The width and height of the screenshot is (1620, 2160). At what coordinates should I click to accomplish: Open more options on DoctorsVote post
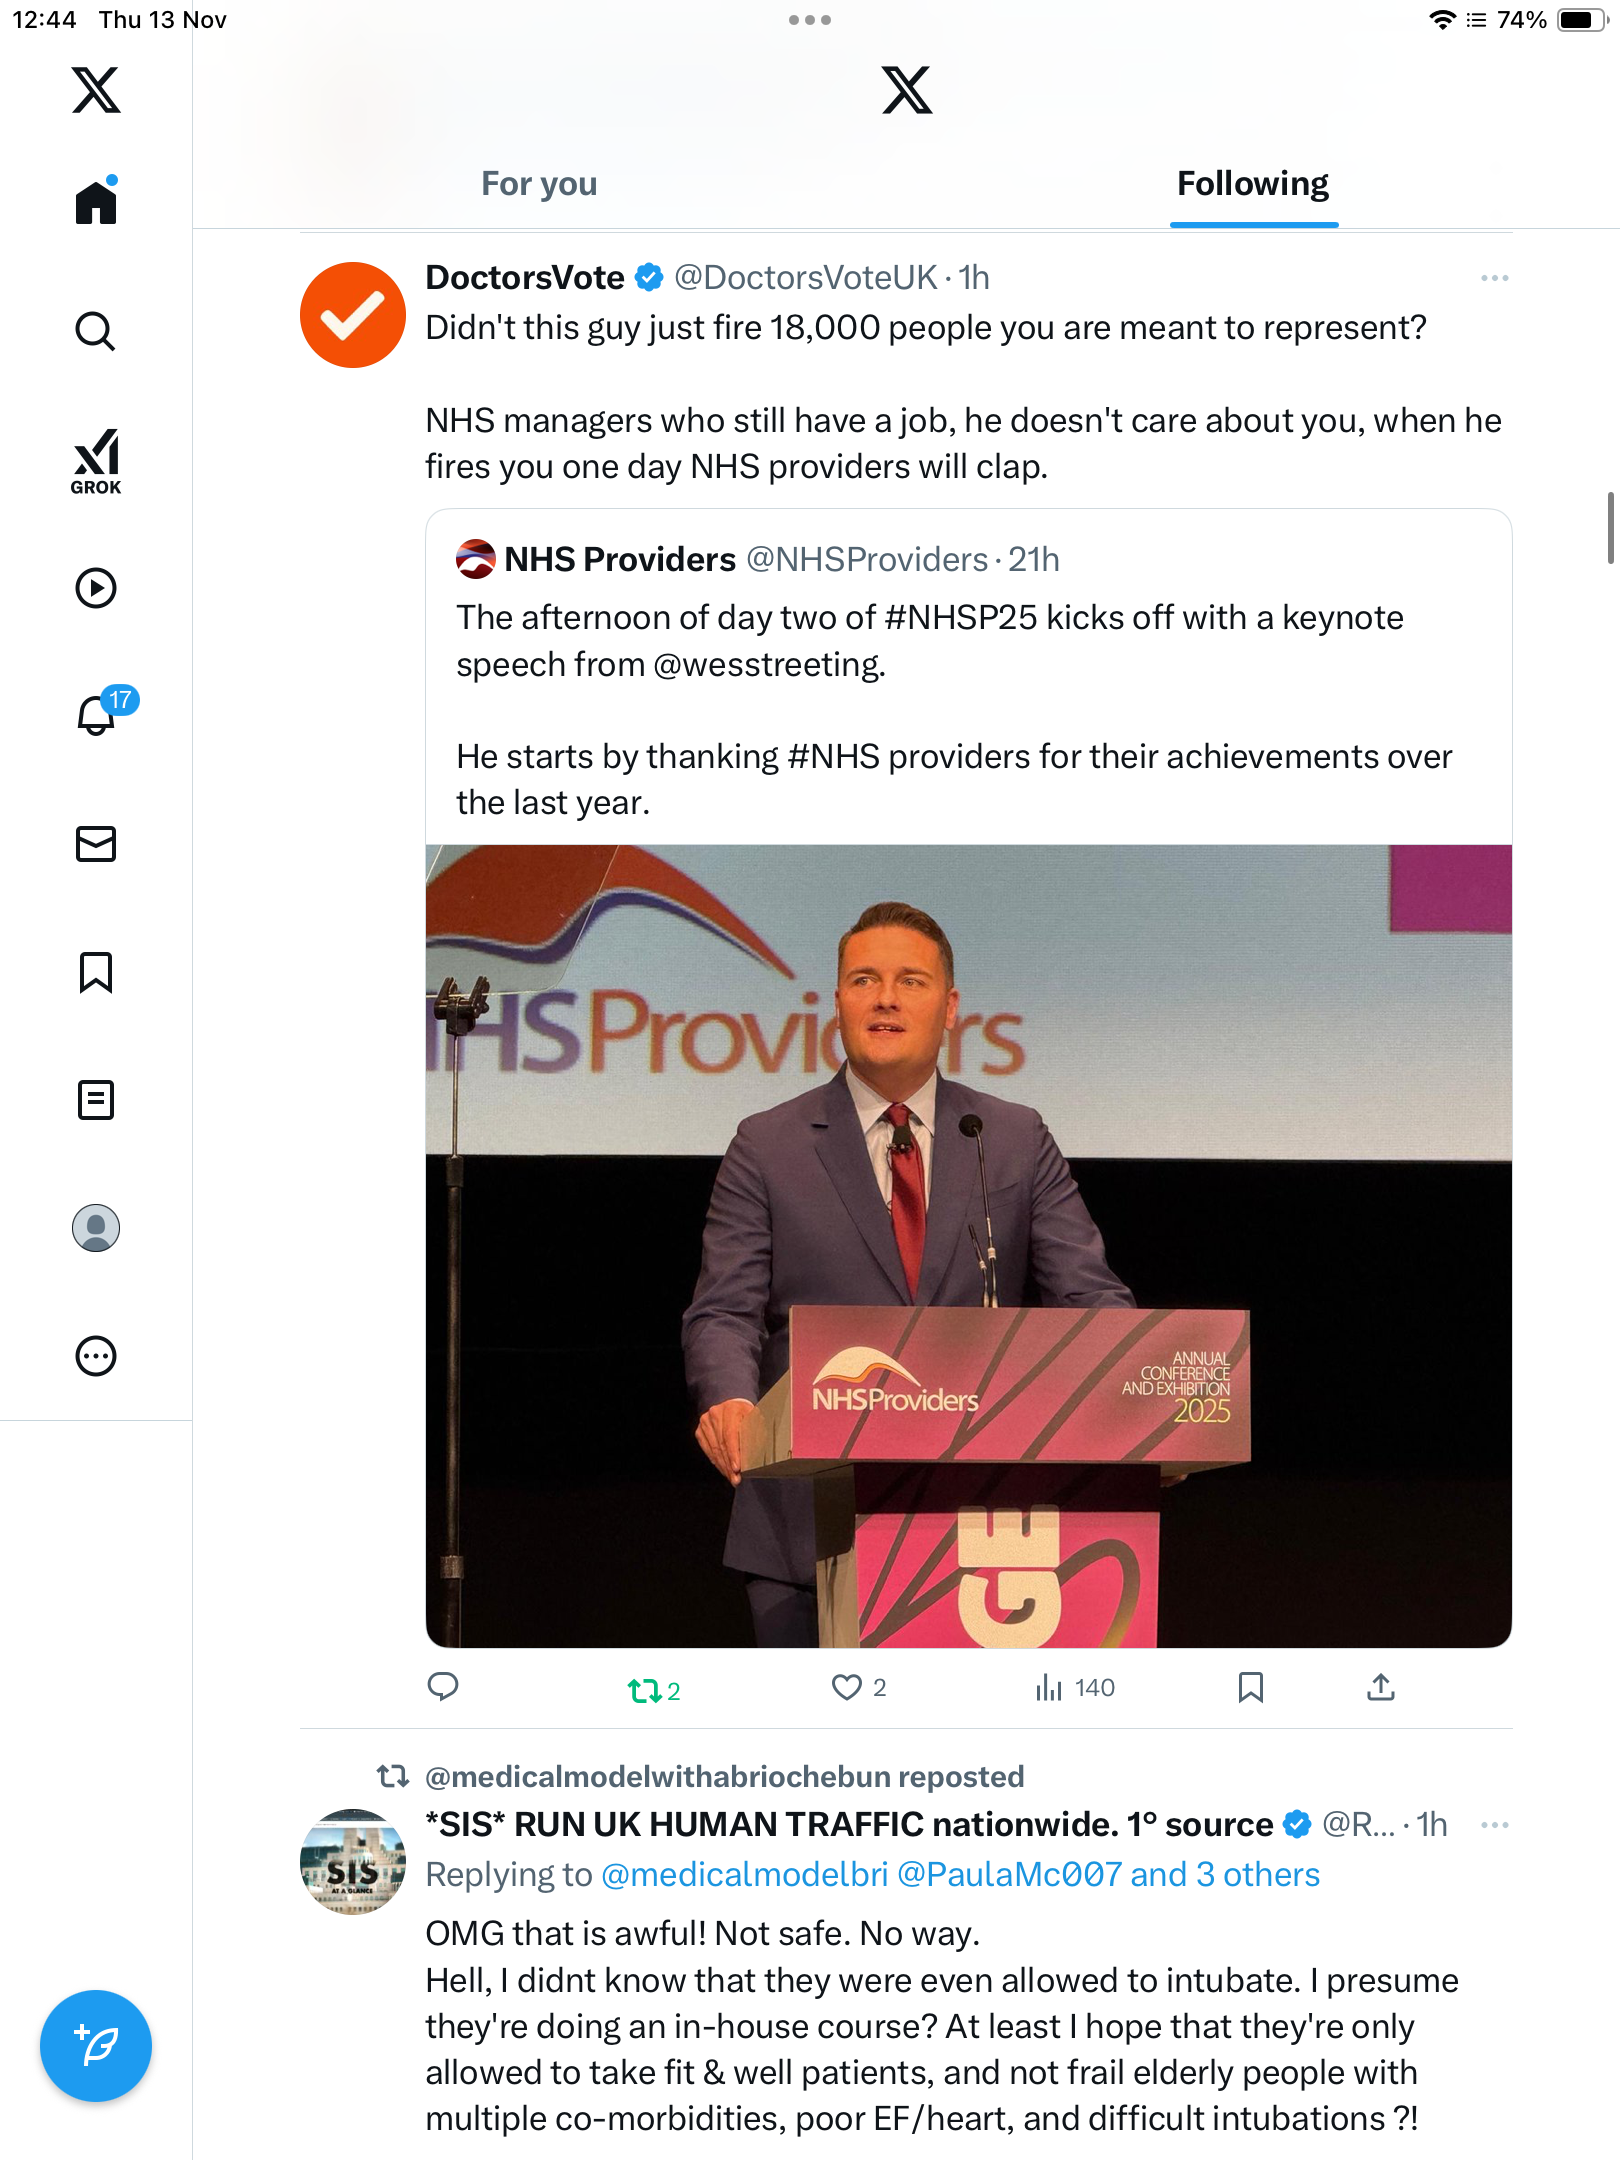click(x=1494, y=278)
